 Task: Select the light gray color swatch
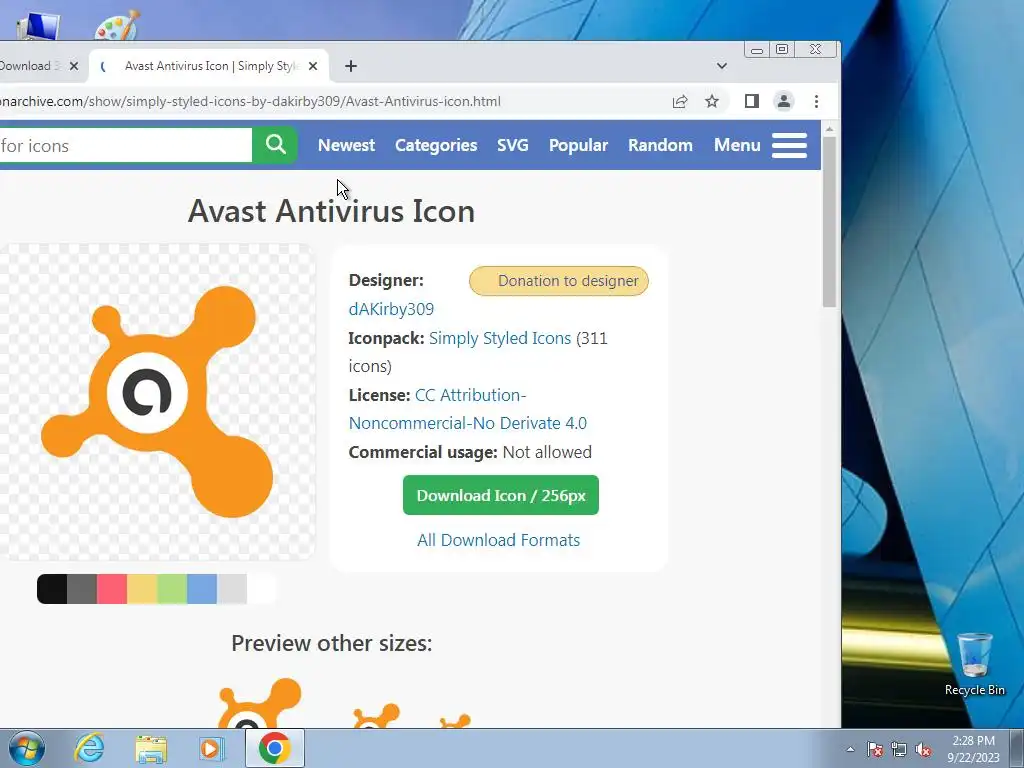[x=232, y=589]
